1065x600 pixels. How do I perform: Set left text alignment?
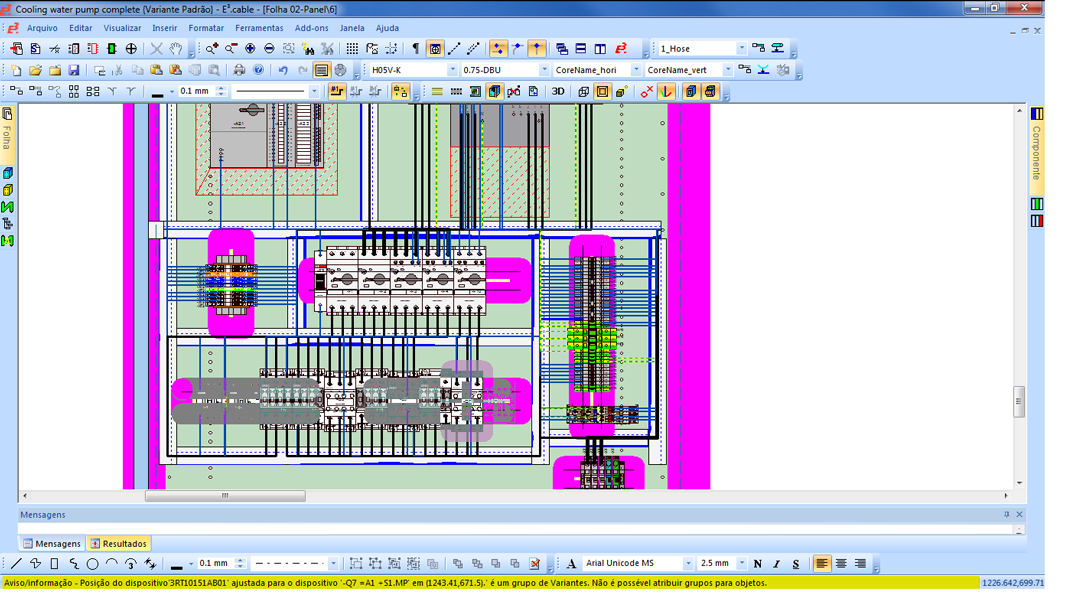click(x=822, y=563)
